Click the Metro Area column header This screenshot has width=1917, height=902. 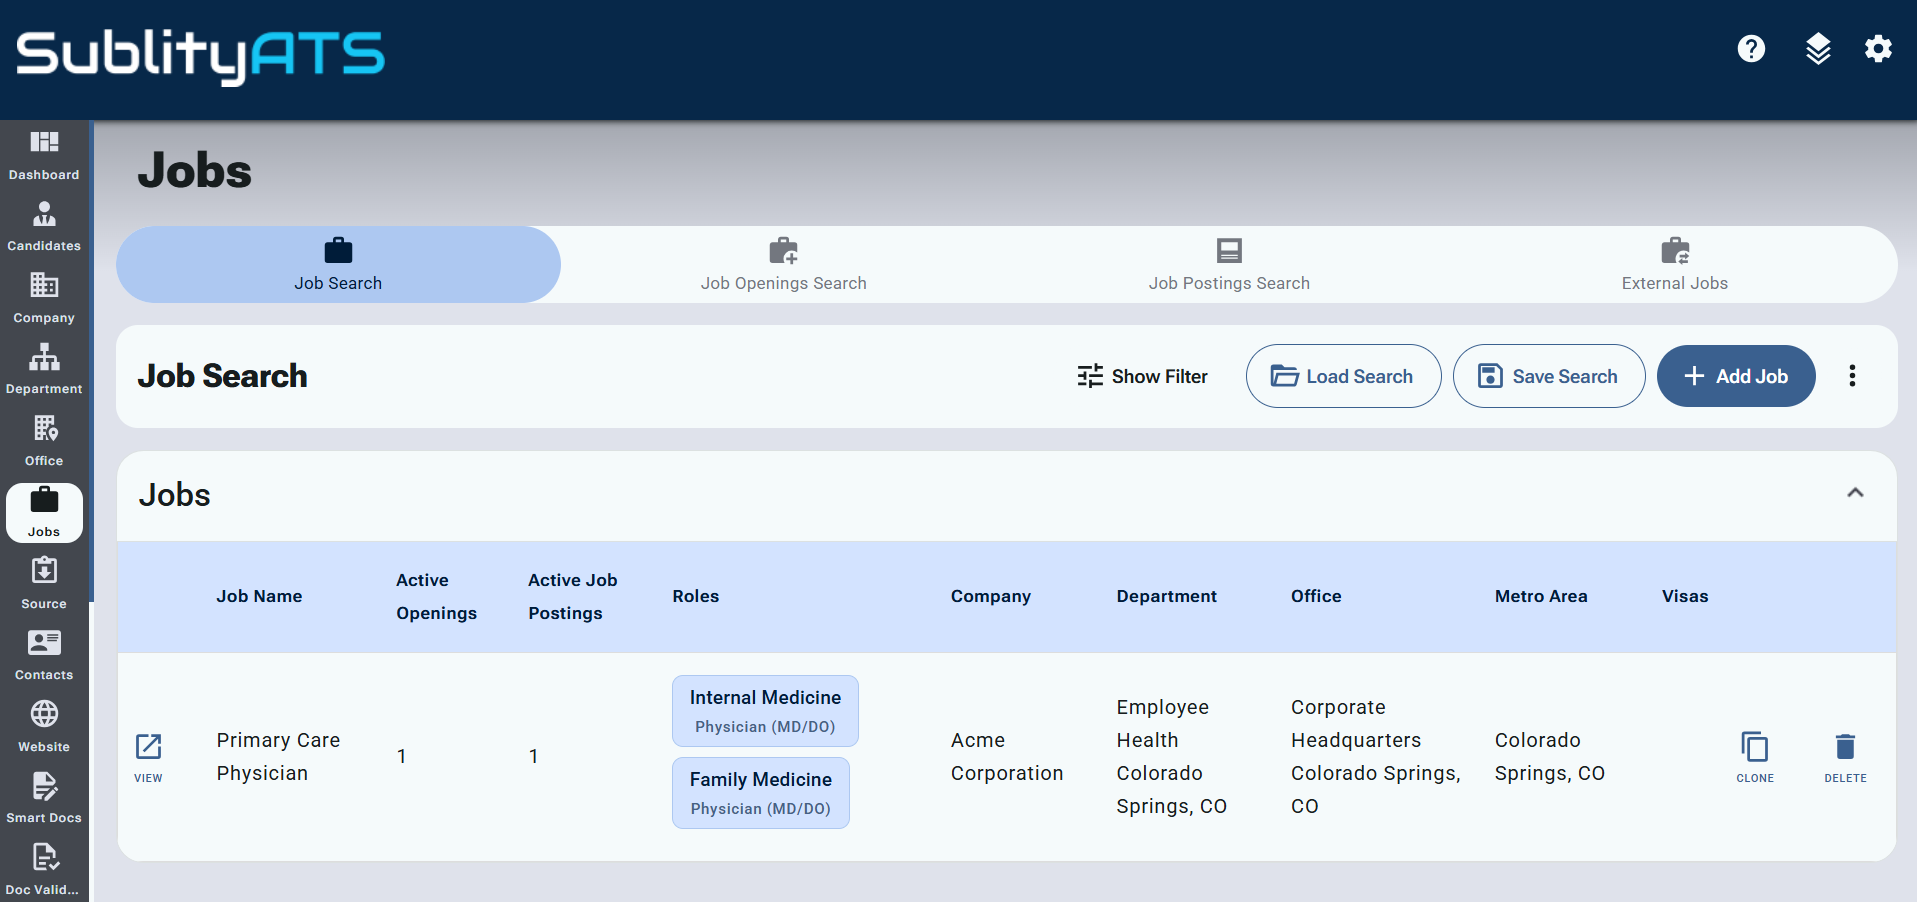coord(1541,596)
